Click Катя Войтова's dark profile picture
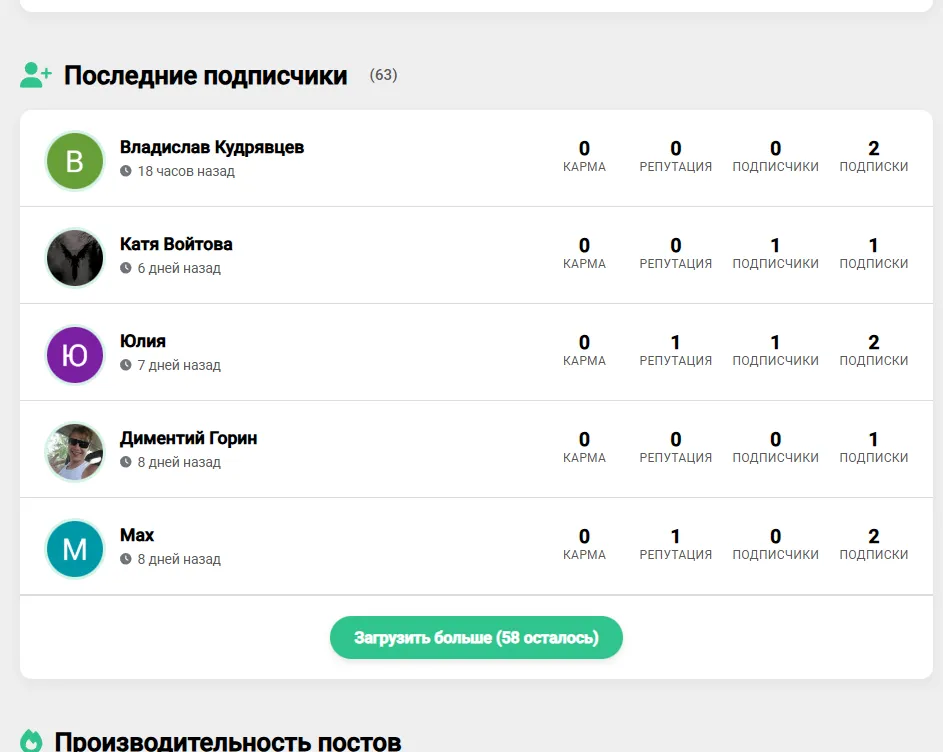Screen dimensions: 943x752 (75, 258)
